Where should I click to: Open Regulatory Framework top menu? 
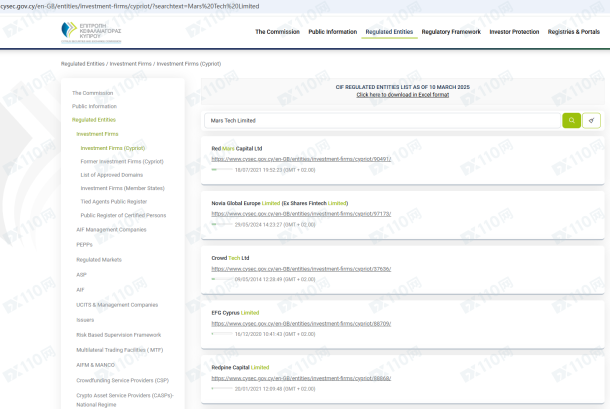click(451, 32)
